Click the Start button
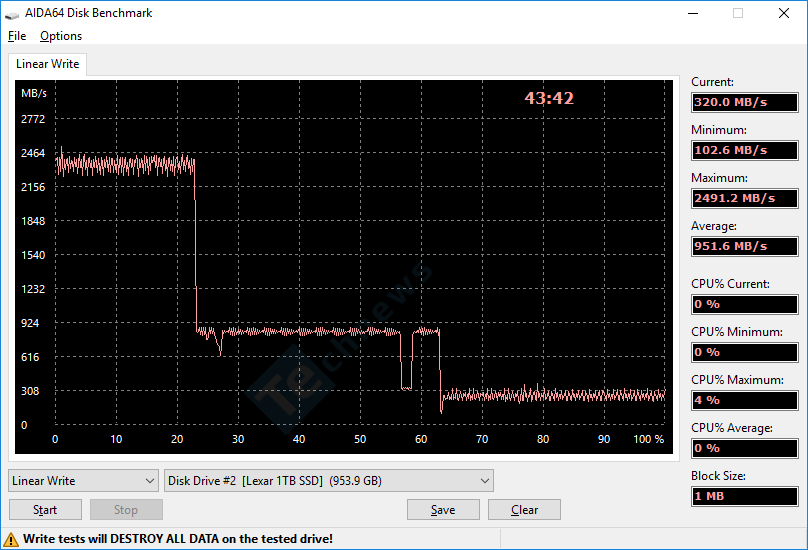Viewport: 808px width, 550px height. pyautogui.click(x=45, y=510)
